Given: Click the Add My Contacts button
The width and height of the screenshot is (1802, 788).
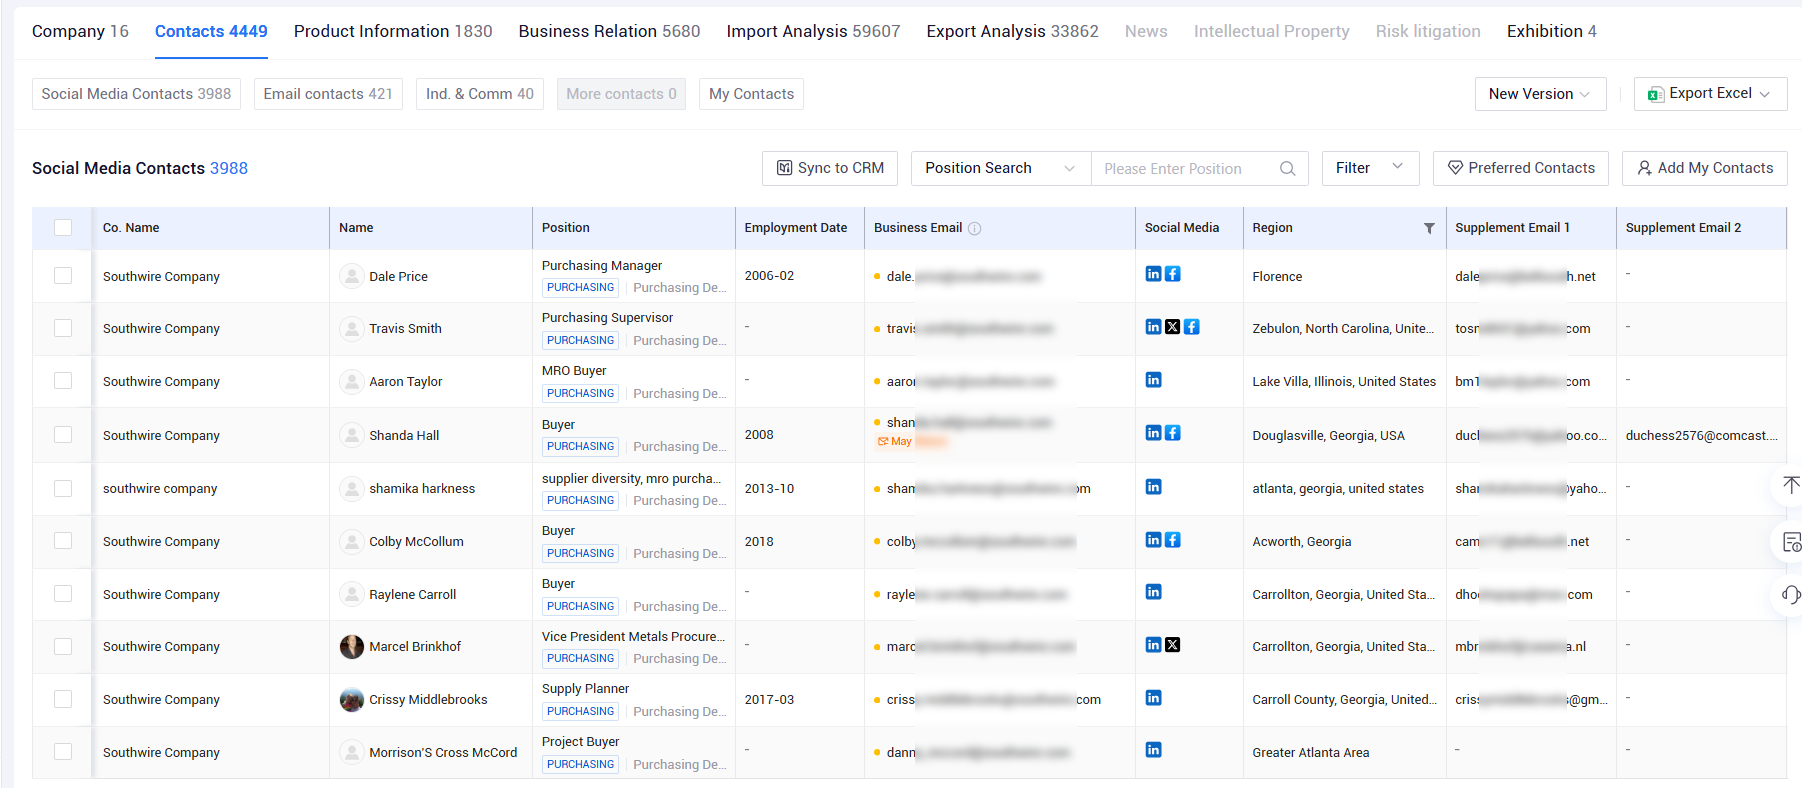Looking at the screenshot, I should click(1705, 168).
